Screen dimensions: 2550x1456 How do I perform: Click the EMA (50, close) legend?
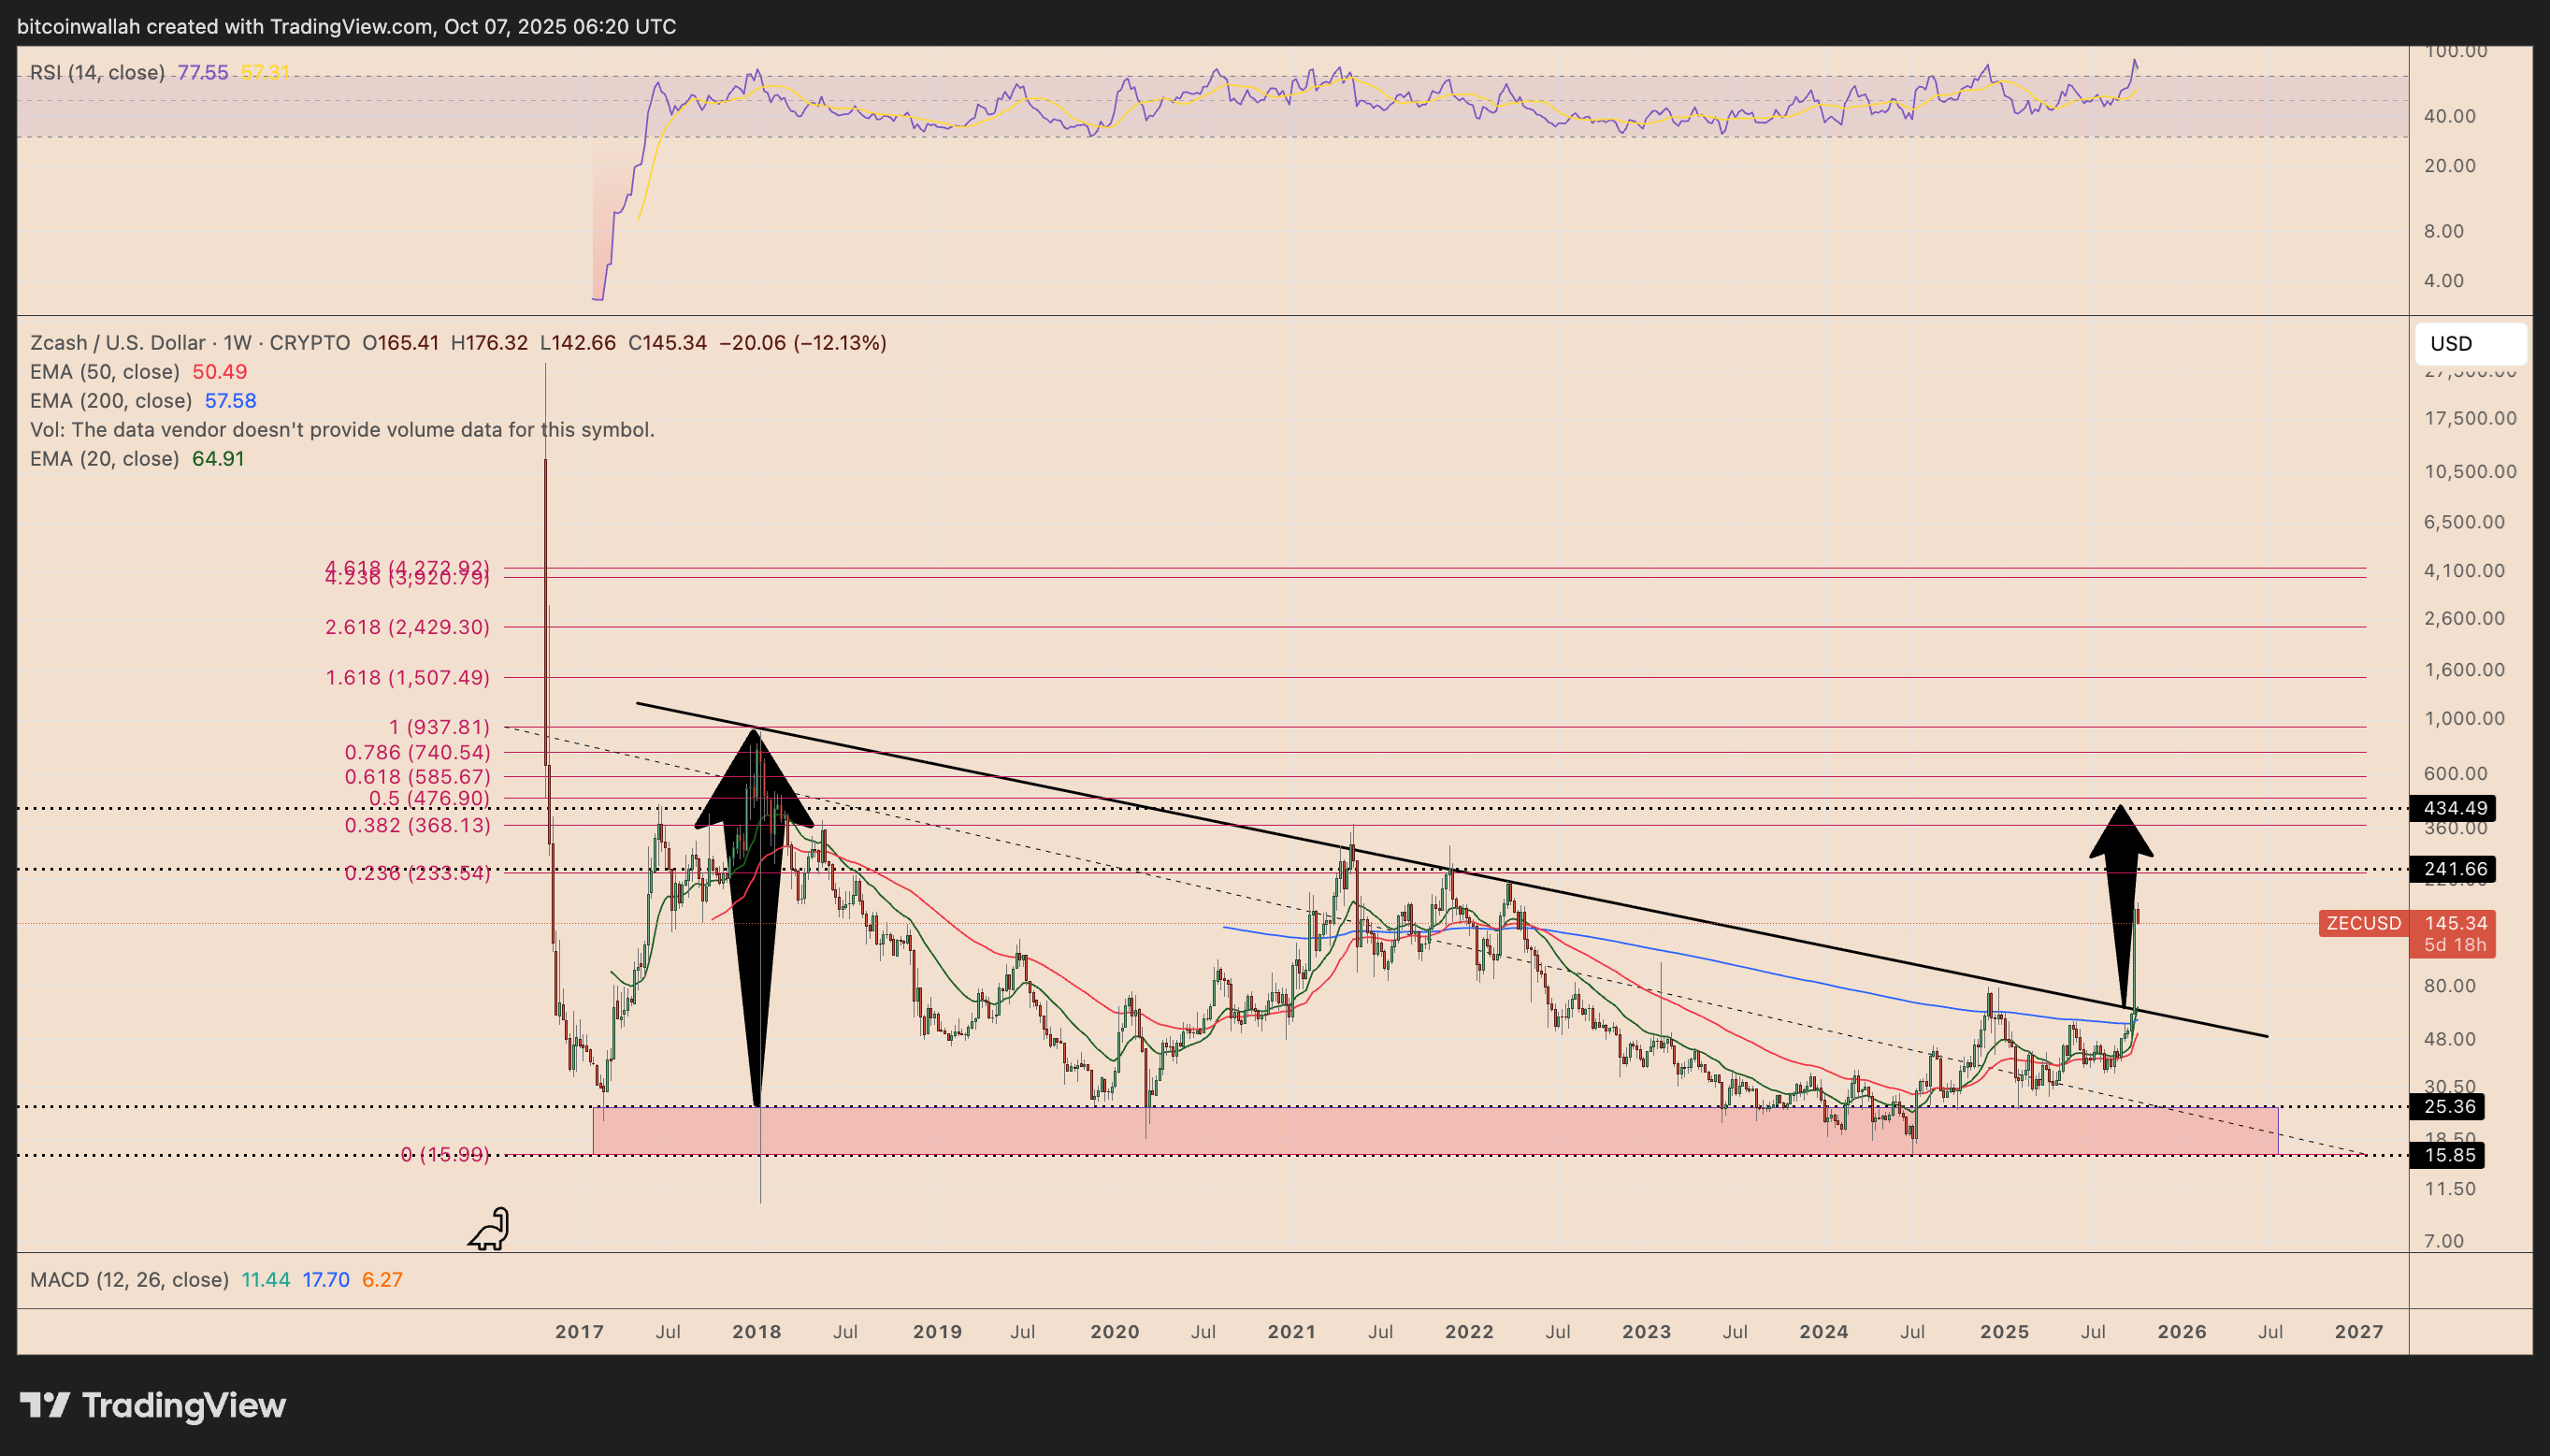[x=105, y=372]
